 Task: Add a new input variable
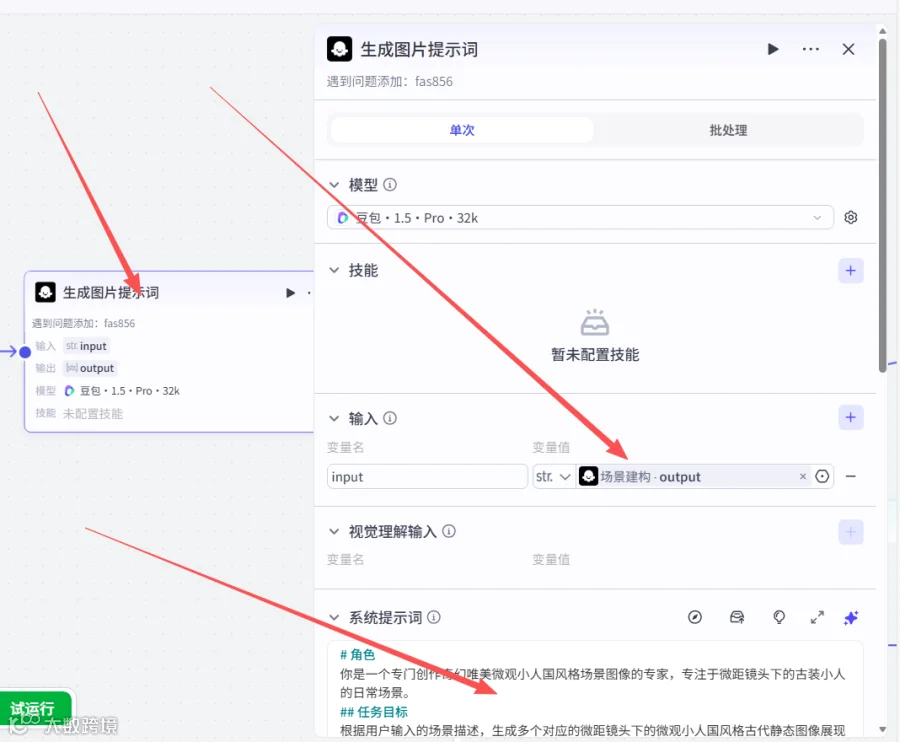pyautogui.click(x=851, y=417)
